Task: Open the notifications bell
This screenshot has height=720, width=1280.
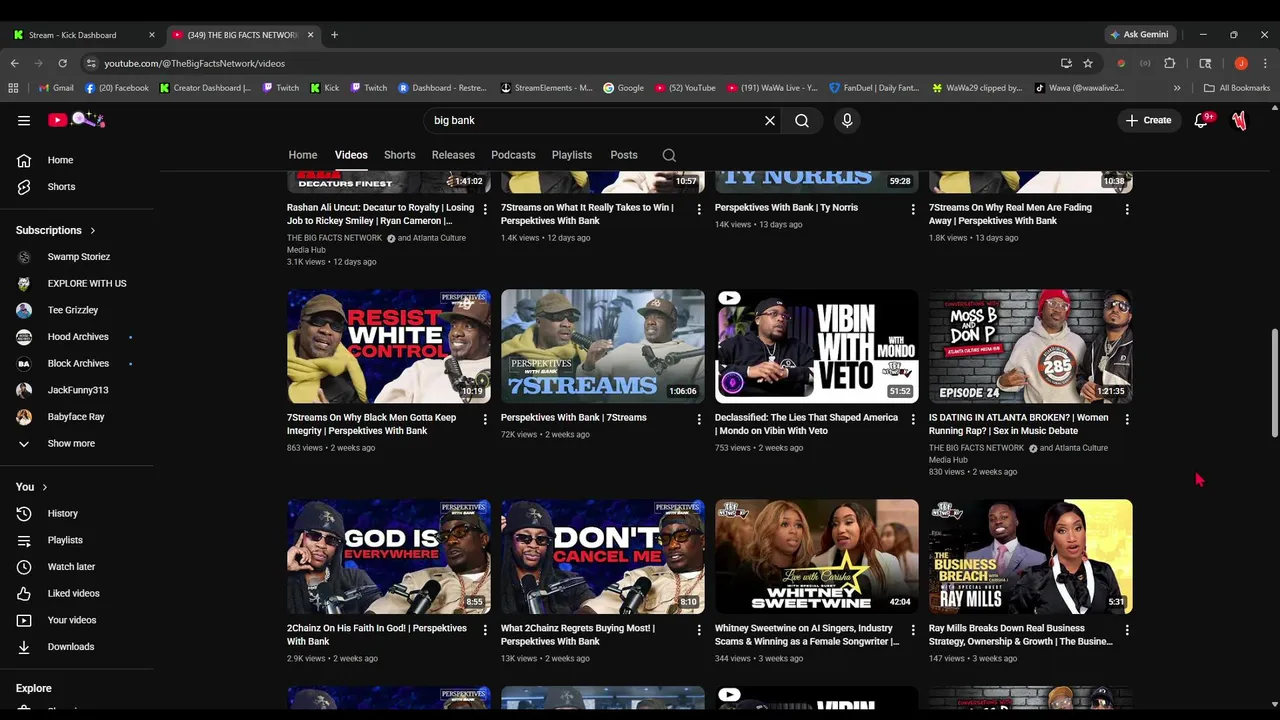Action: click(1202, 120)
